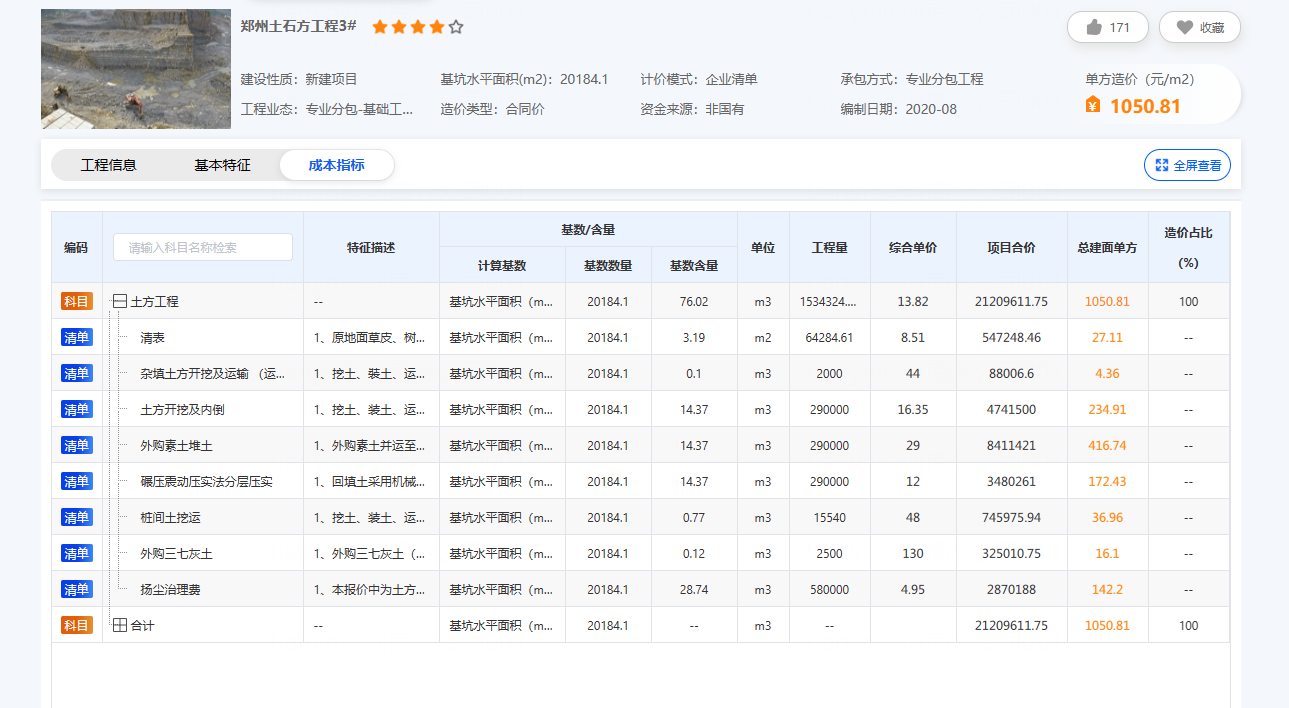Click the 清单 tag on 外购素土堆土 row

[x=77, y=445]
